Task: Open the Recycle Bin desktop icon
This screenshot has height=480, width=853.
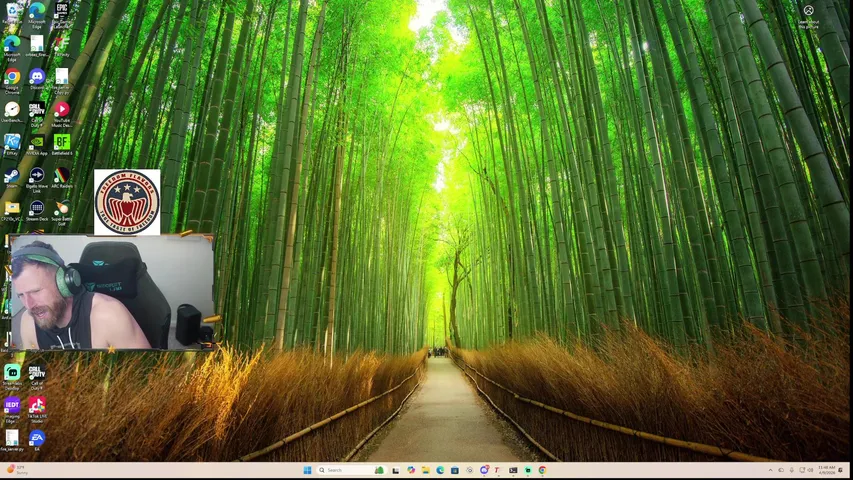Action: [x=12, y=13]
